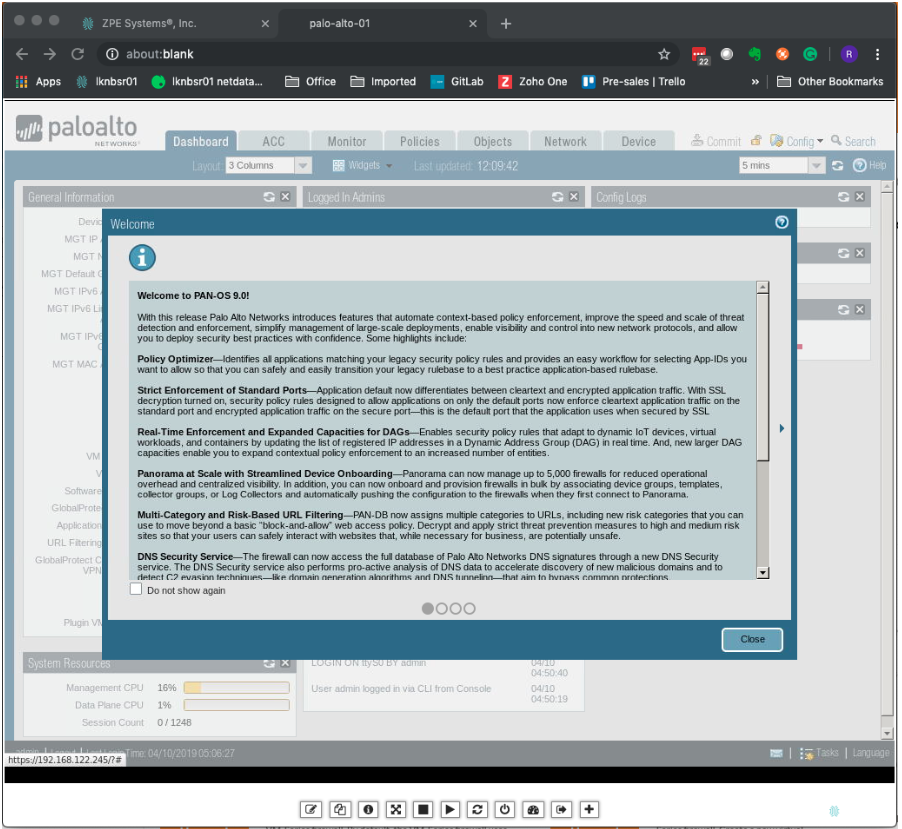The height and width of the screenshot is (829, 902).
Task: Toggle fullscreen with the expand arrows icon
Action: click(x=396, y=809)
